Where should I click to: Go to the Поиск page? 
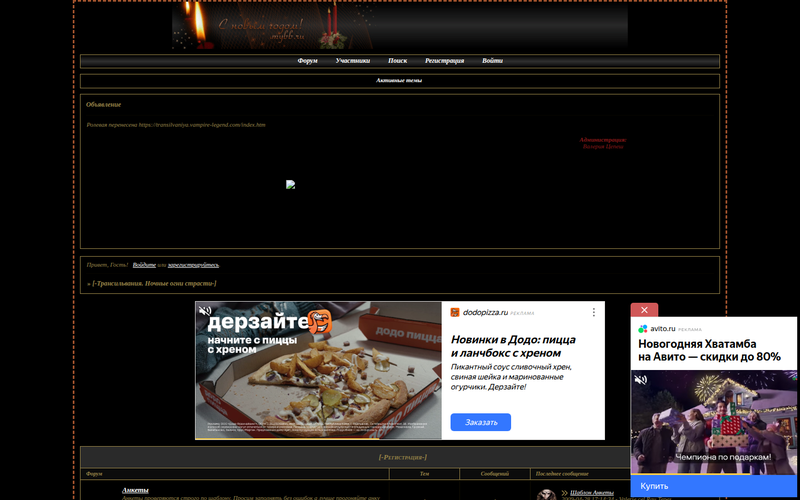[397, 61]
